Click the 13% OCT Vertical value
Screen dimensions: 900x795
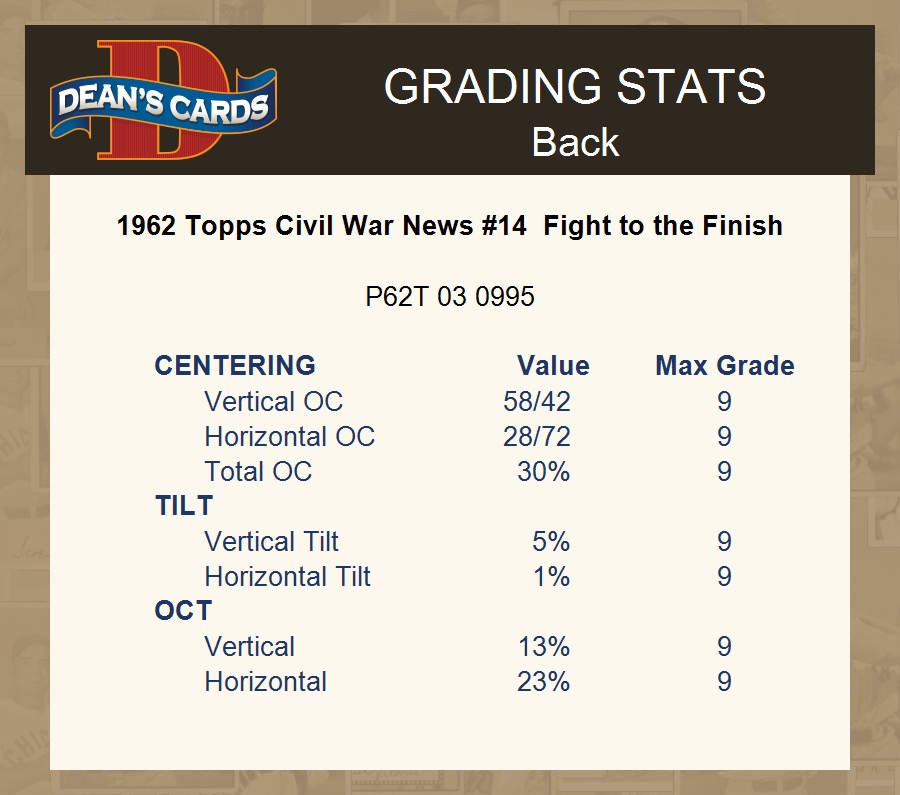point(544,647)
